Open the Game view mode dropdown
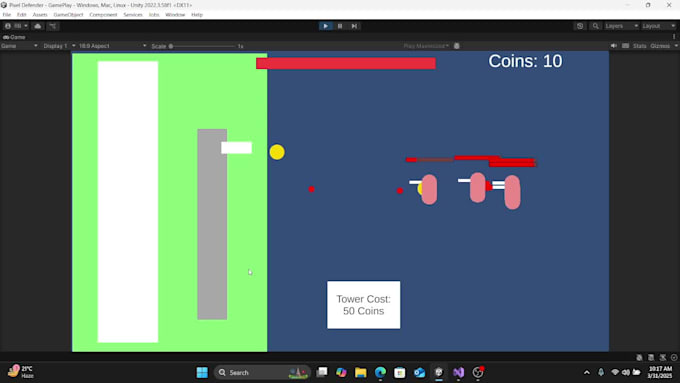 click(x=19, y=46)
